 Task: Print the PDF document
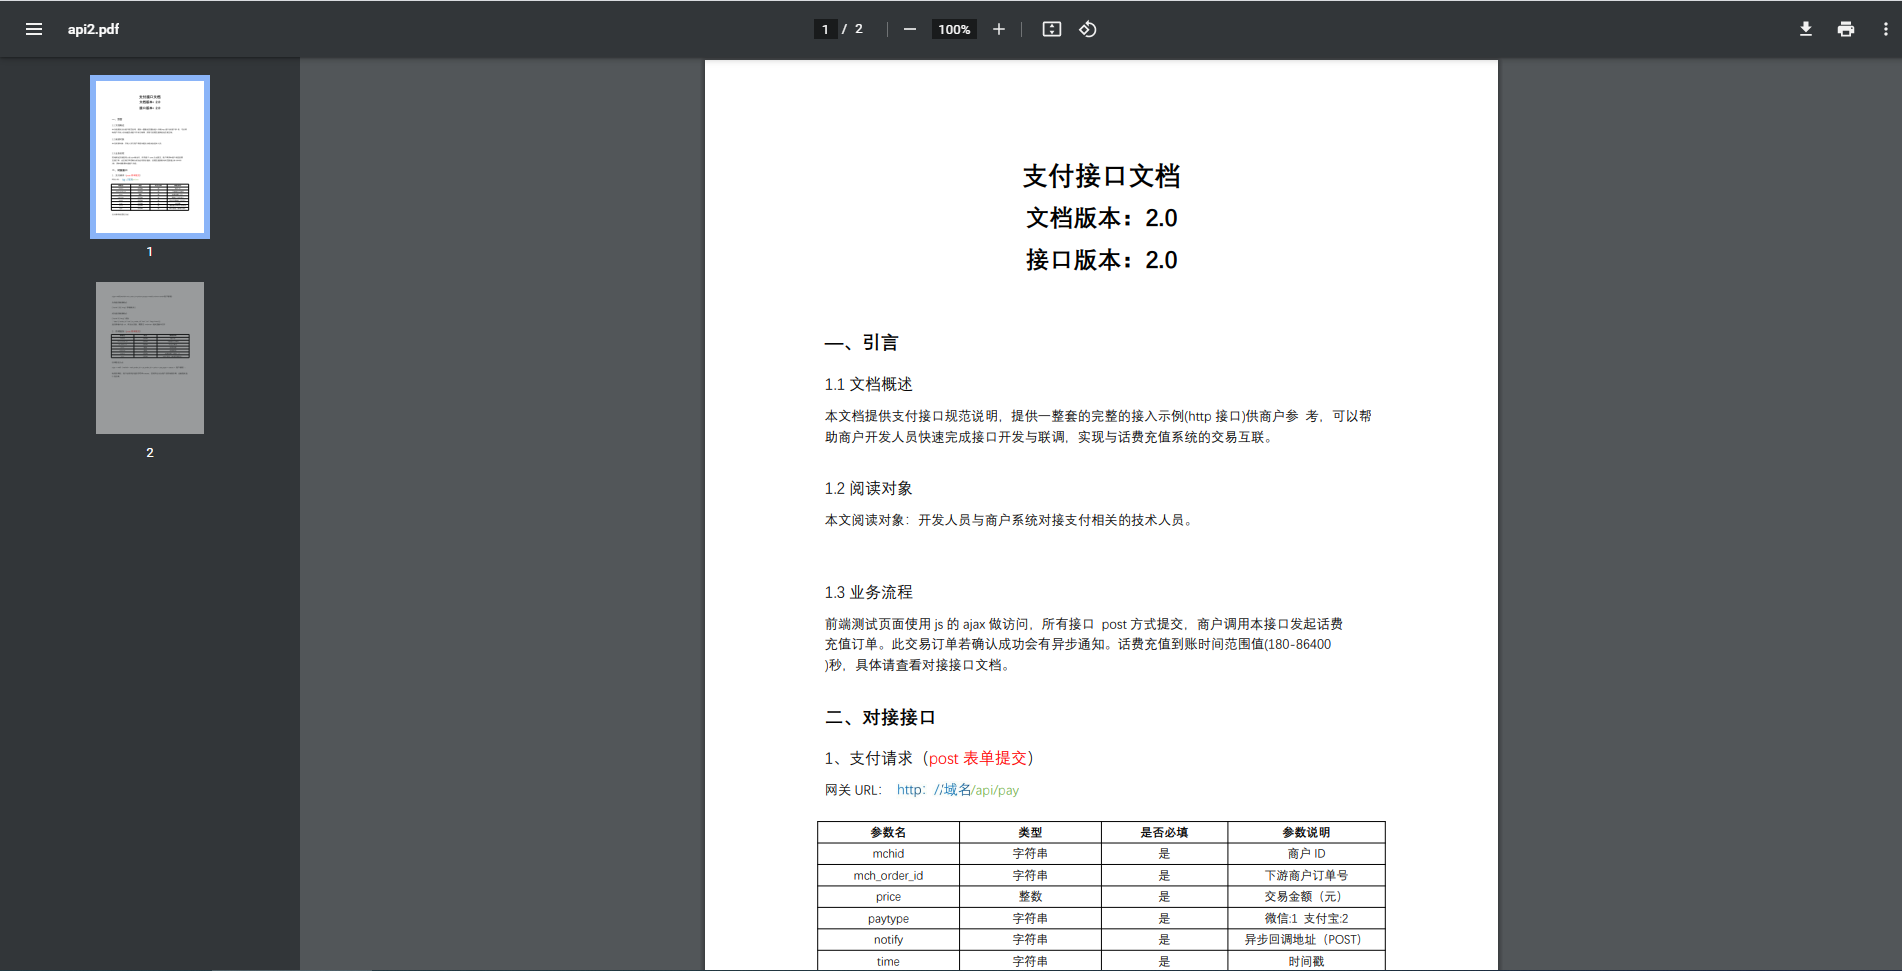[x=1845, y=29]
